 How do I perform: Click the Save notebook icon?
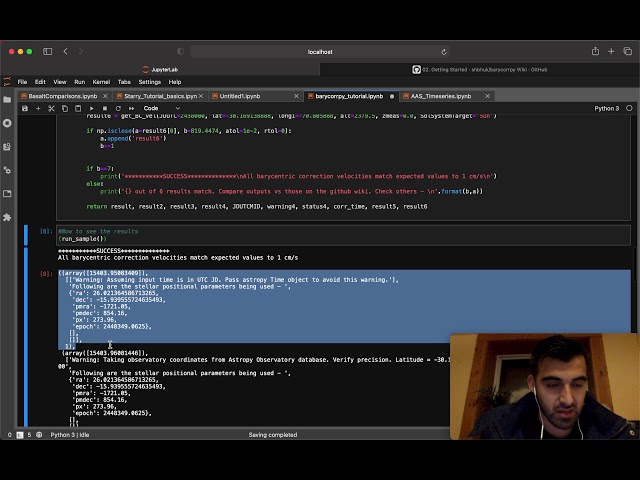[x=25, y=108]
